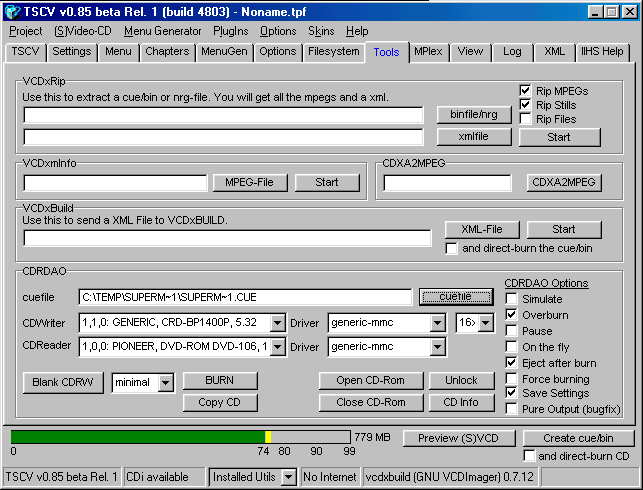
Task: Uncheck the Overburn option
Action: tap(512, 315)
